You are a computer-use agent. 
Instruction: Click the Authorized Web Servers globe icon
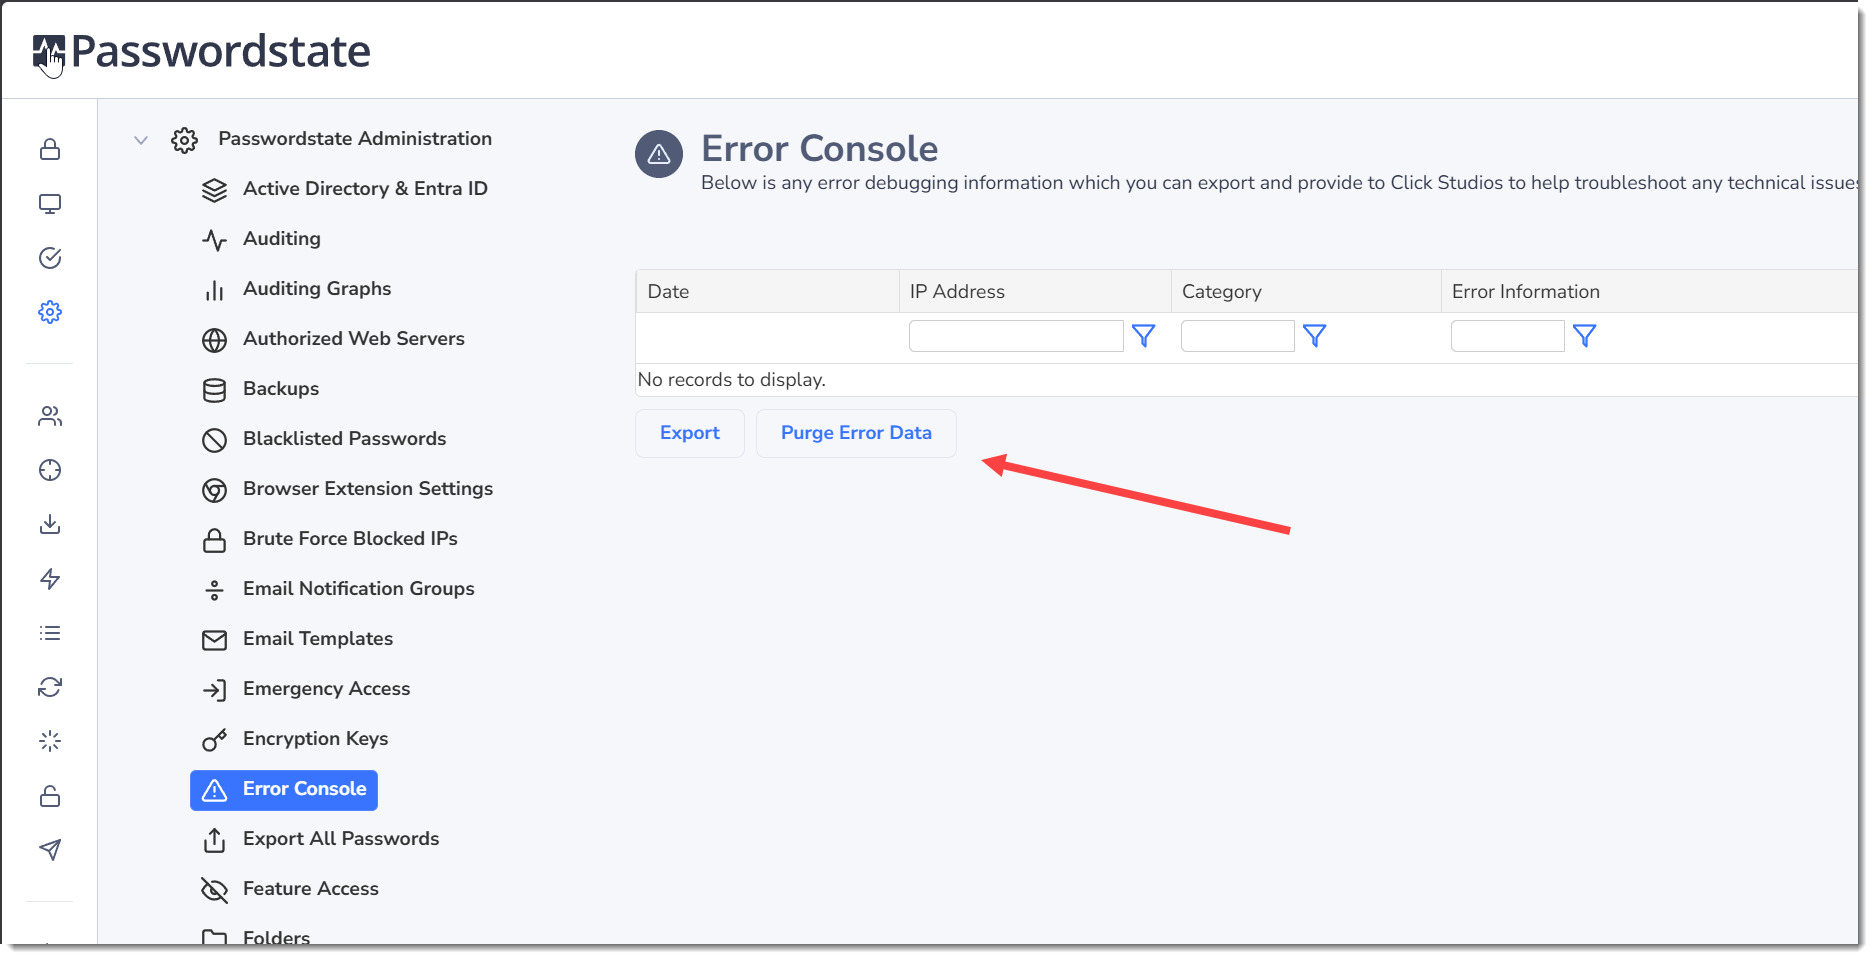click(x=214, y=340)
